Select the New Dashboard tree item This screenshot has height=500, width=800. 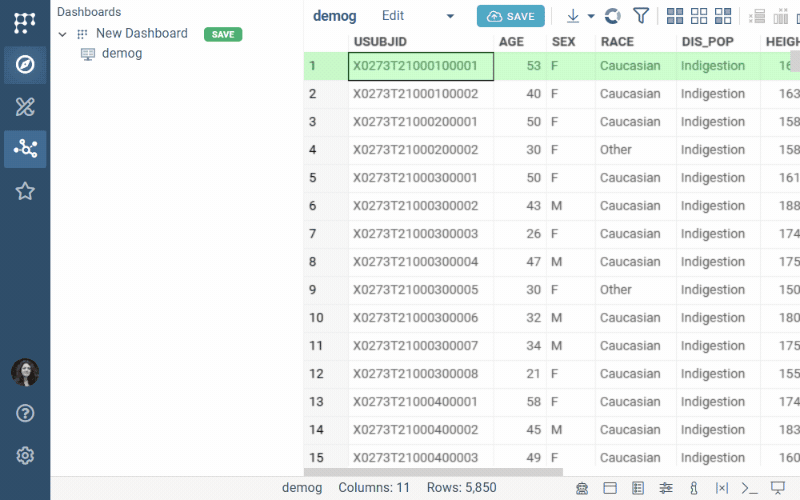point(142,34)
